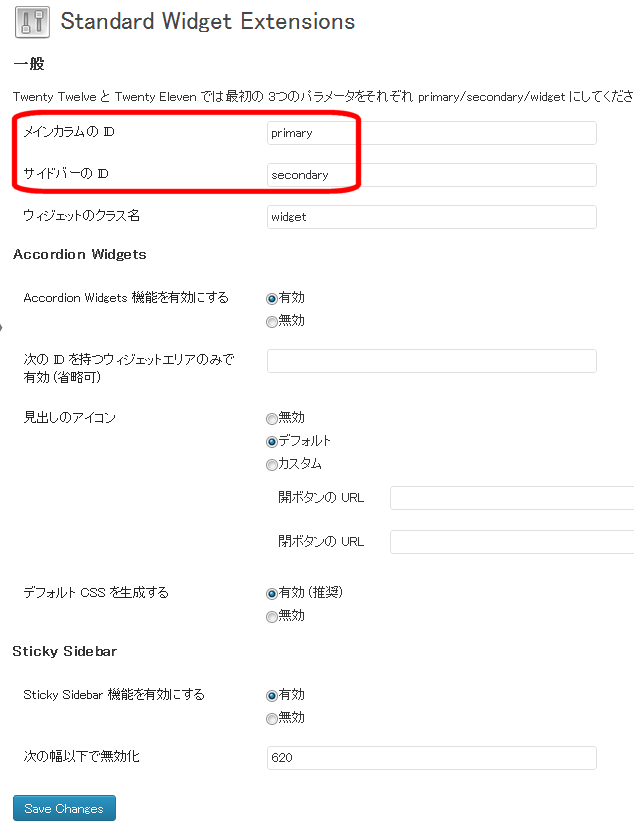The height and width of the screenshot is (836, 634).
Task: Click the 次の幅以下で無効化 label
Action: [82, 756]
